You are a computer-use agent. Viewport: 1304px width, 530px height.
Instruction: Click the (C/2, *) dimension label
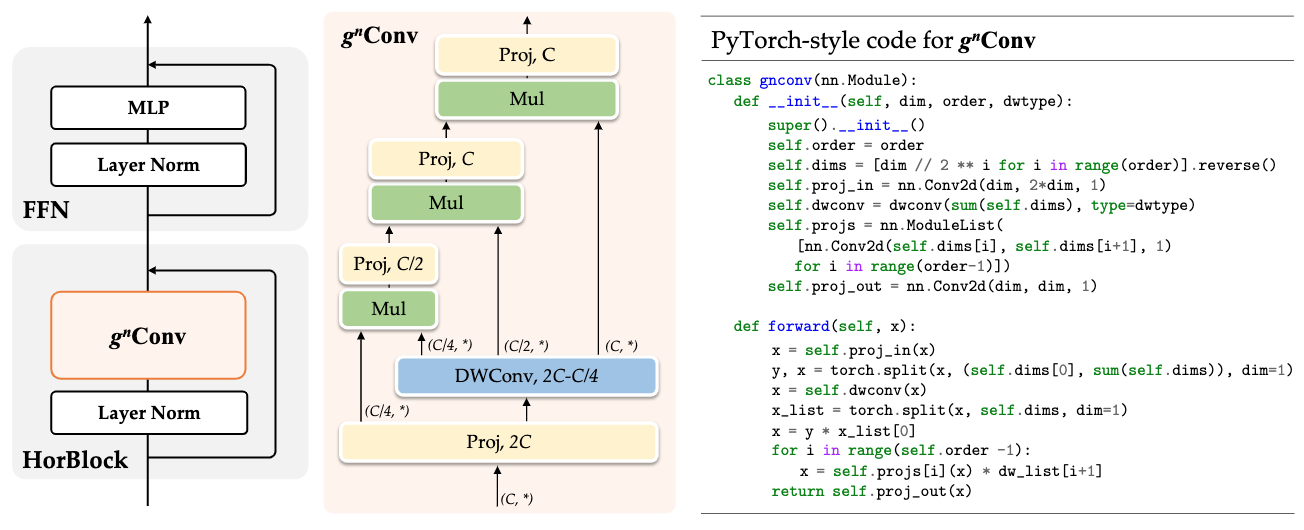(x=527, y=345)
